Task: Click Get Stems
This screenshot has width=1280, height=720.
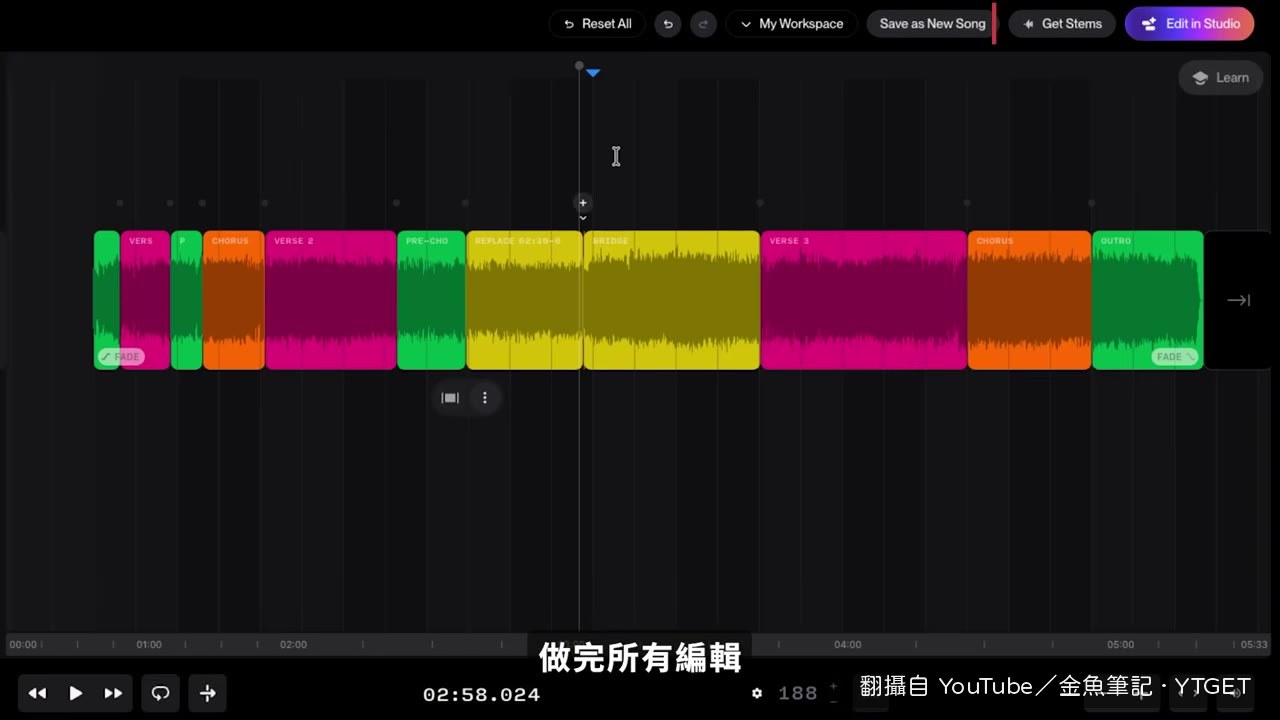Action: [x=1062, y=24]
